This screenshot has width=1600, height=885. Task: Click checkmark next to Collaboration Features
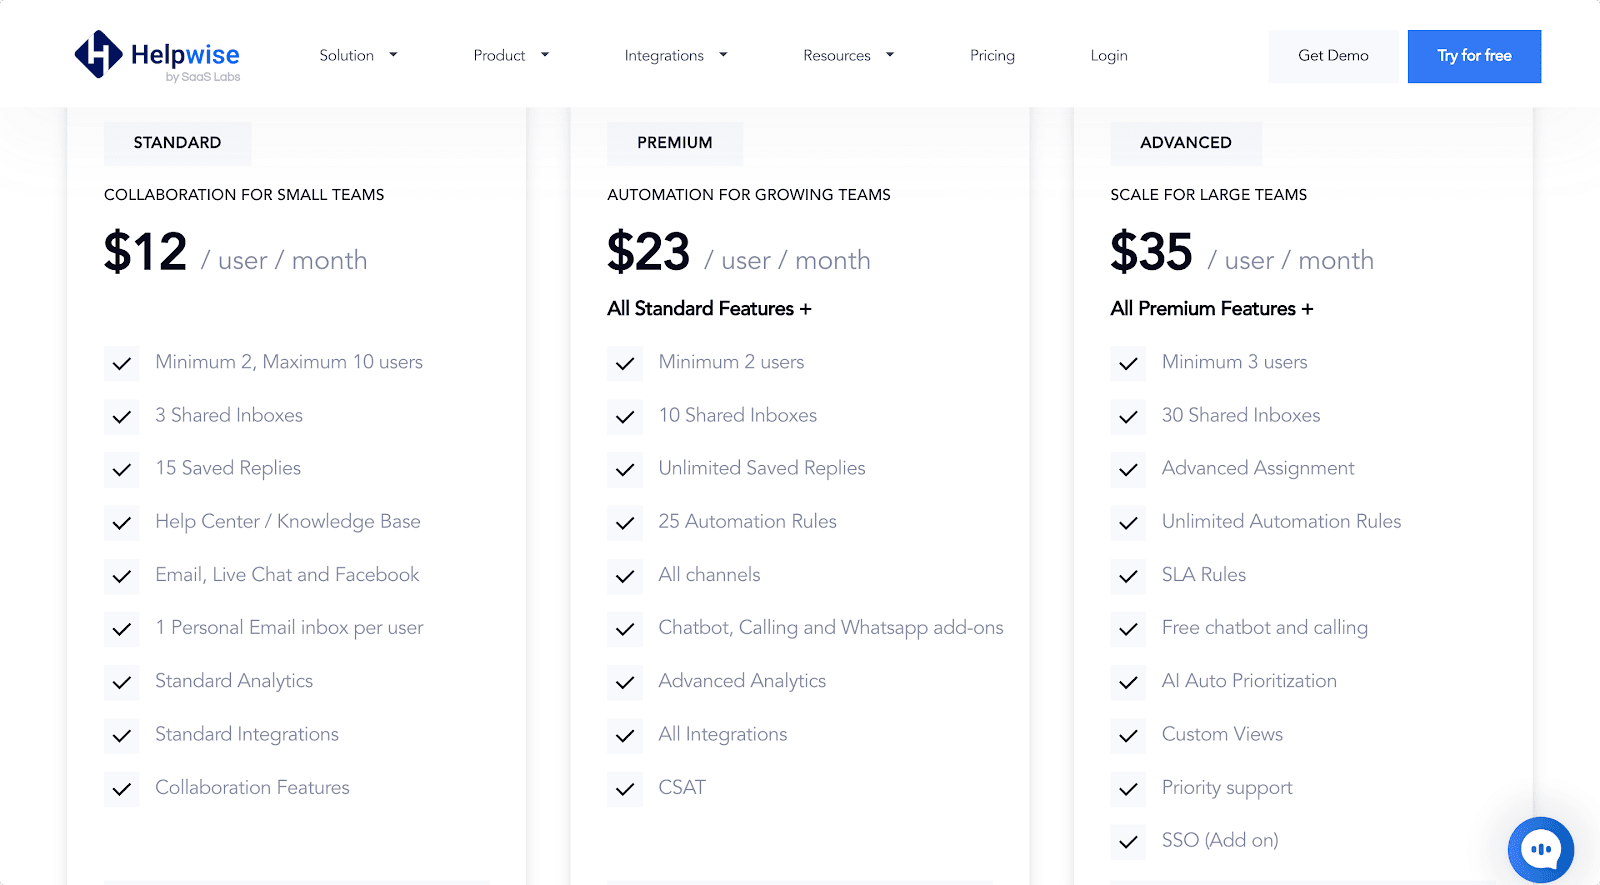122,789
